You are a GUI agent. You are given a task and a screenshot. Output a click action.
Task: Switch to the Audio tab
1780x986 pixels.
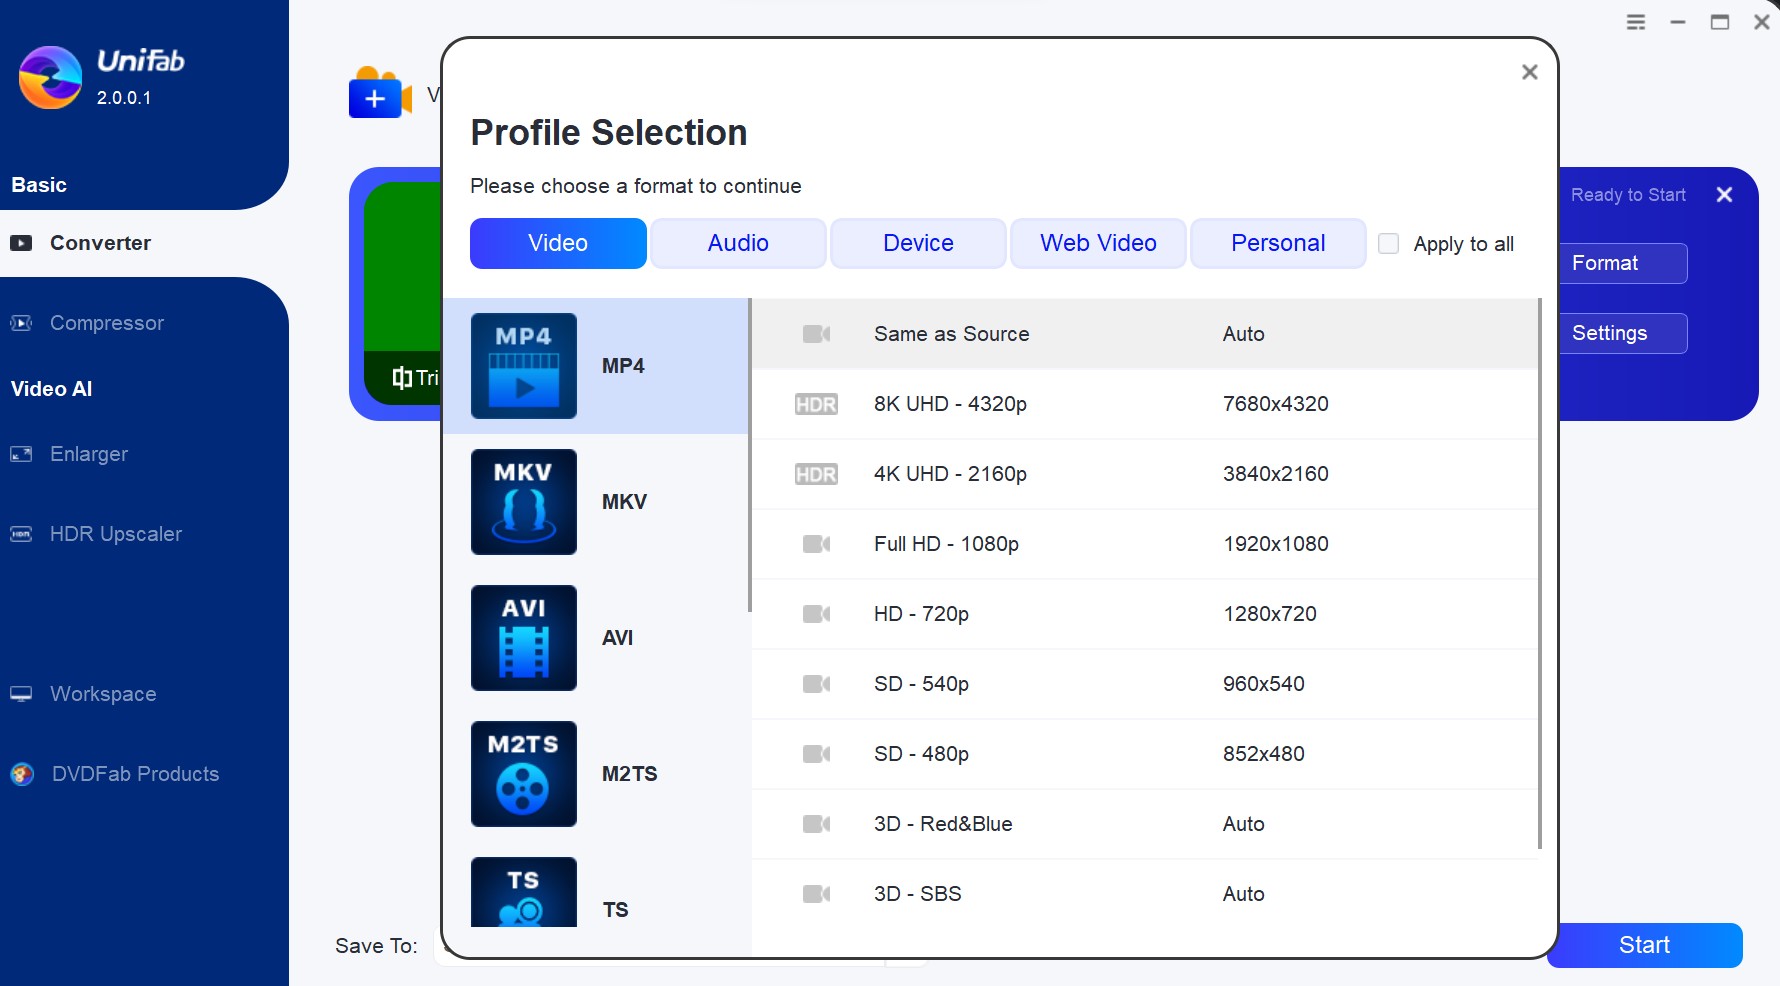(x=738, y=243)
